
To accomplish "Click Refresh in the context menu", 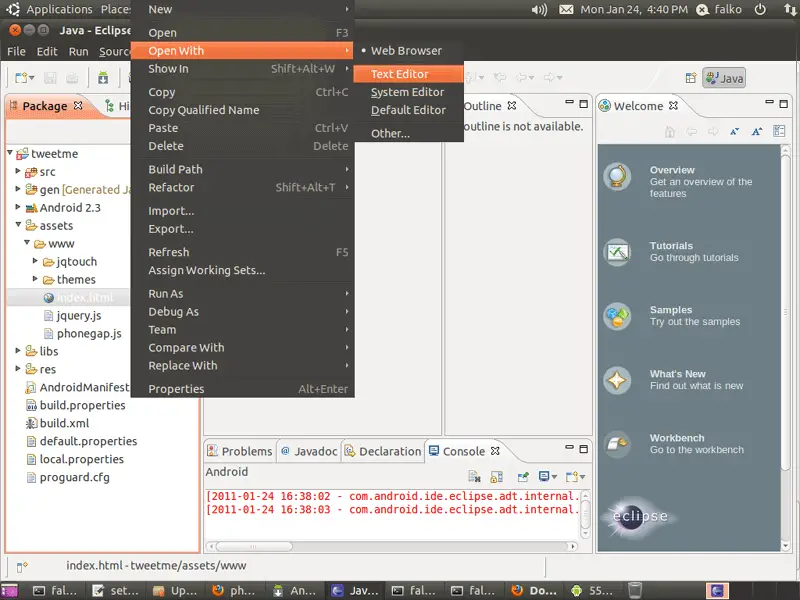I will pos(243,252).
